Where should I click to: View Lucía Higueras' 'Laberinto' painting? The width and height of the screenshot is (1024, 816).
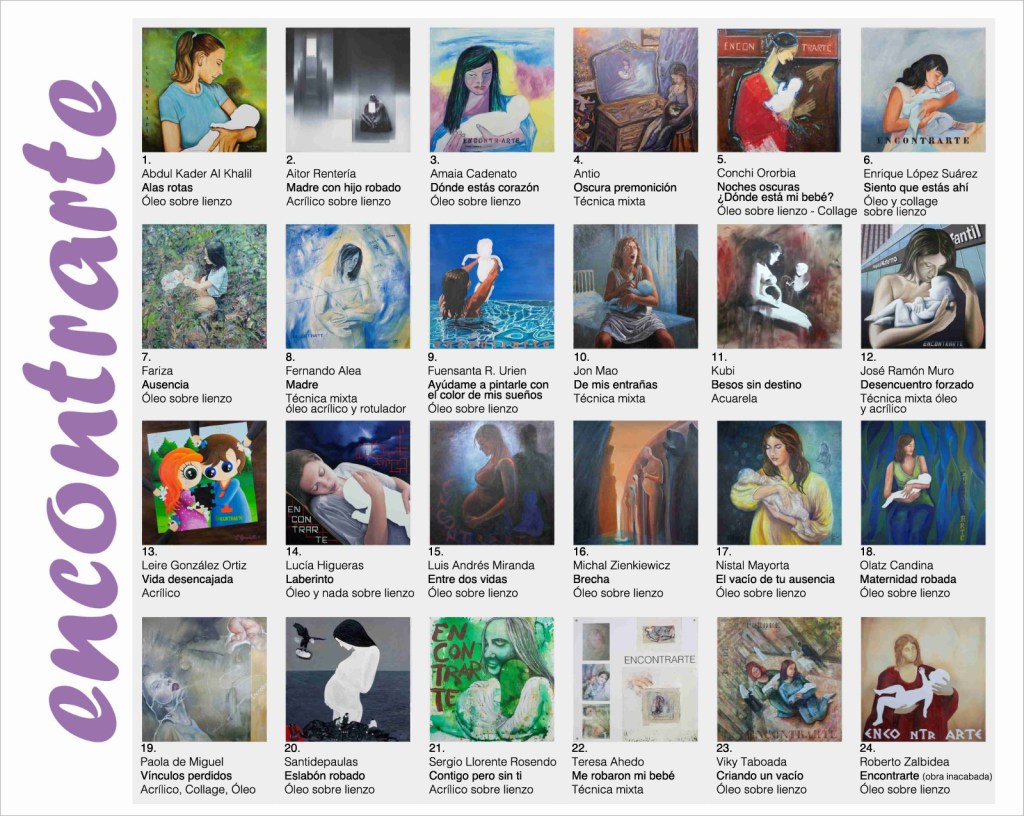pyautogui.click(x=348, y=482)
